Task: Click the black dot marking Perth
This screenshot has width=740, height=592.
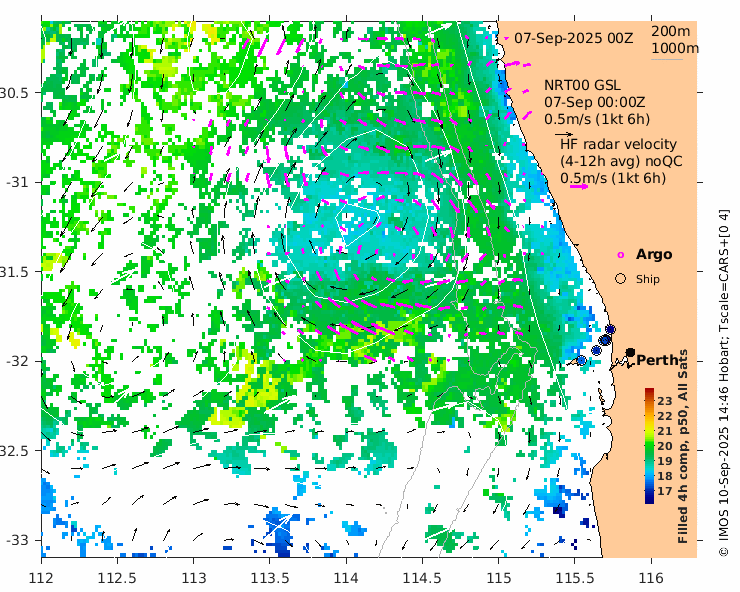Action: [630, 352]
